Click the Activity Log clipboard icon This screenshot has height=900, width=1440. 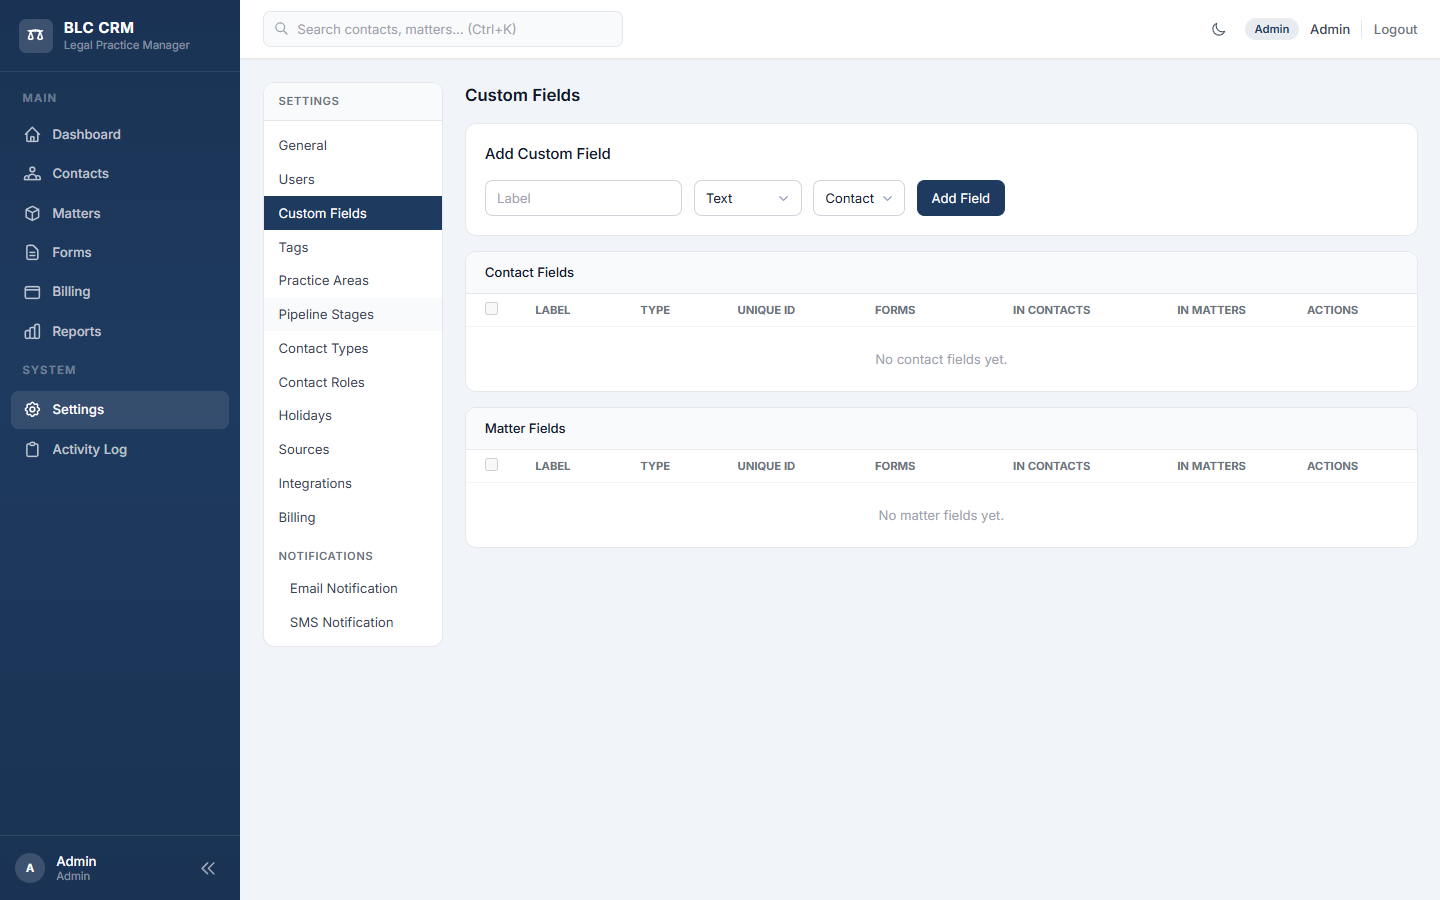click(33, 450)
